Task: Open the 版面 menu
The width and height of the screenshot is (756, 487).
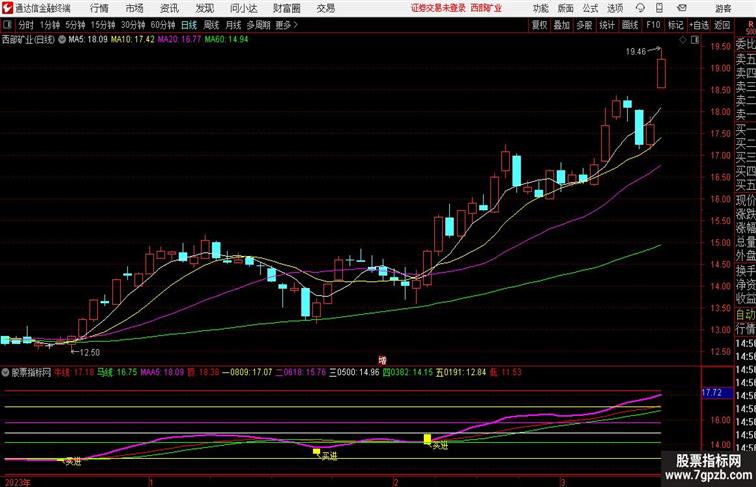Action: (566, 8)
